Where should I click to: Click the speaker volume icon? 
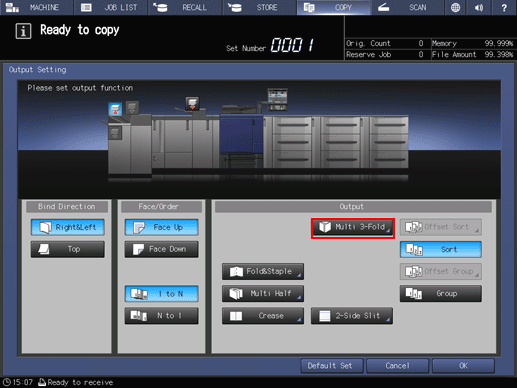(x=479, y=7)
